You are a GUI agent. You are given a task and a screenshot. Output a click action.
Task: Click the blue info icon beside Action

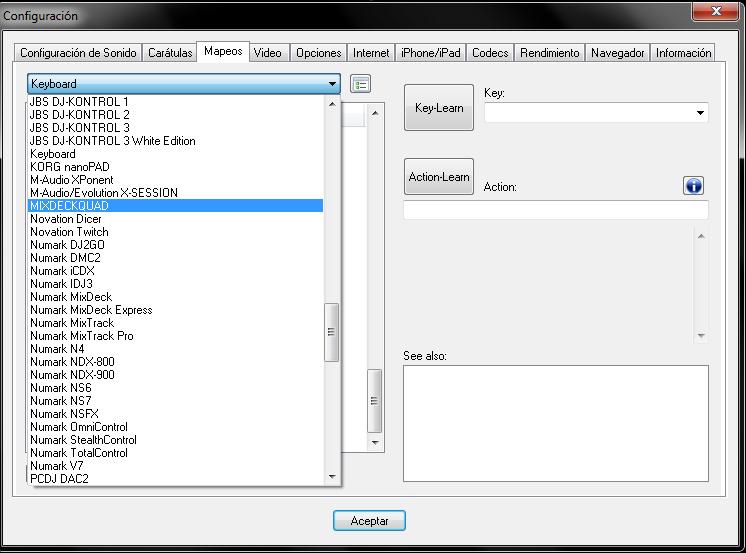click(693, 186)
